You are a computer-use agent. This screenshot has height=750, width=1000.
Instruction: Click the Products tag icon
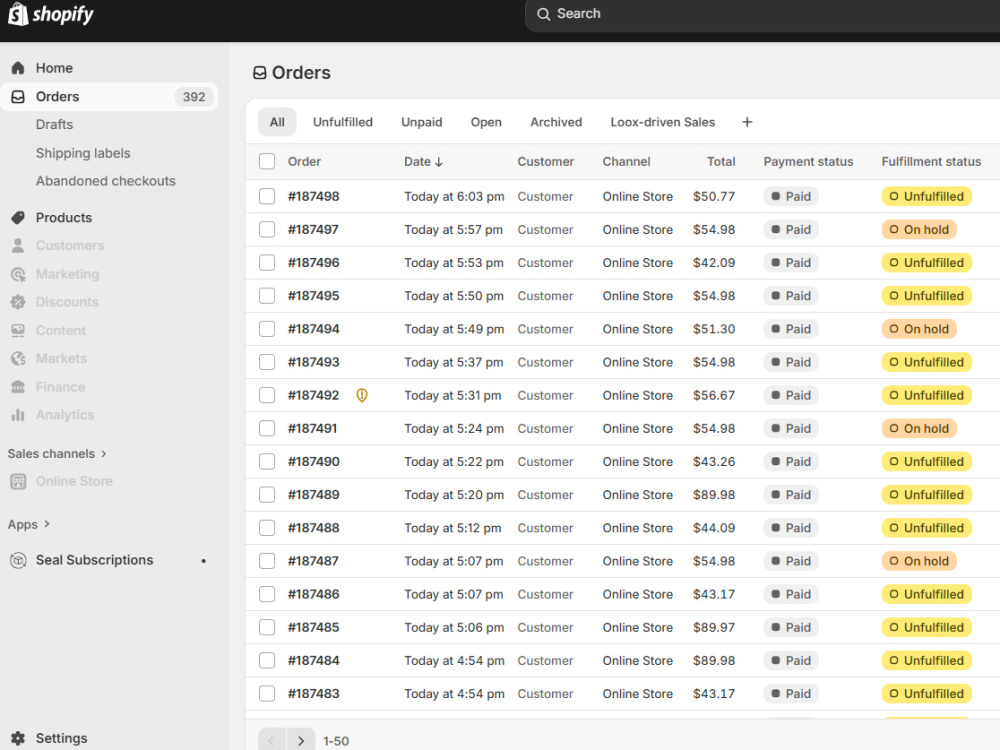click(x=18, y=217)
